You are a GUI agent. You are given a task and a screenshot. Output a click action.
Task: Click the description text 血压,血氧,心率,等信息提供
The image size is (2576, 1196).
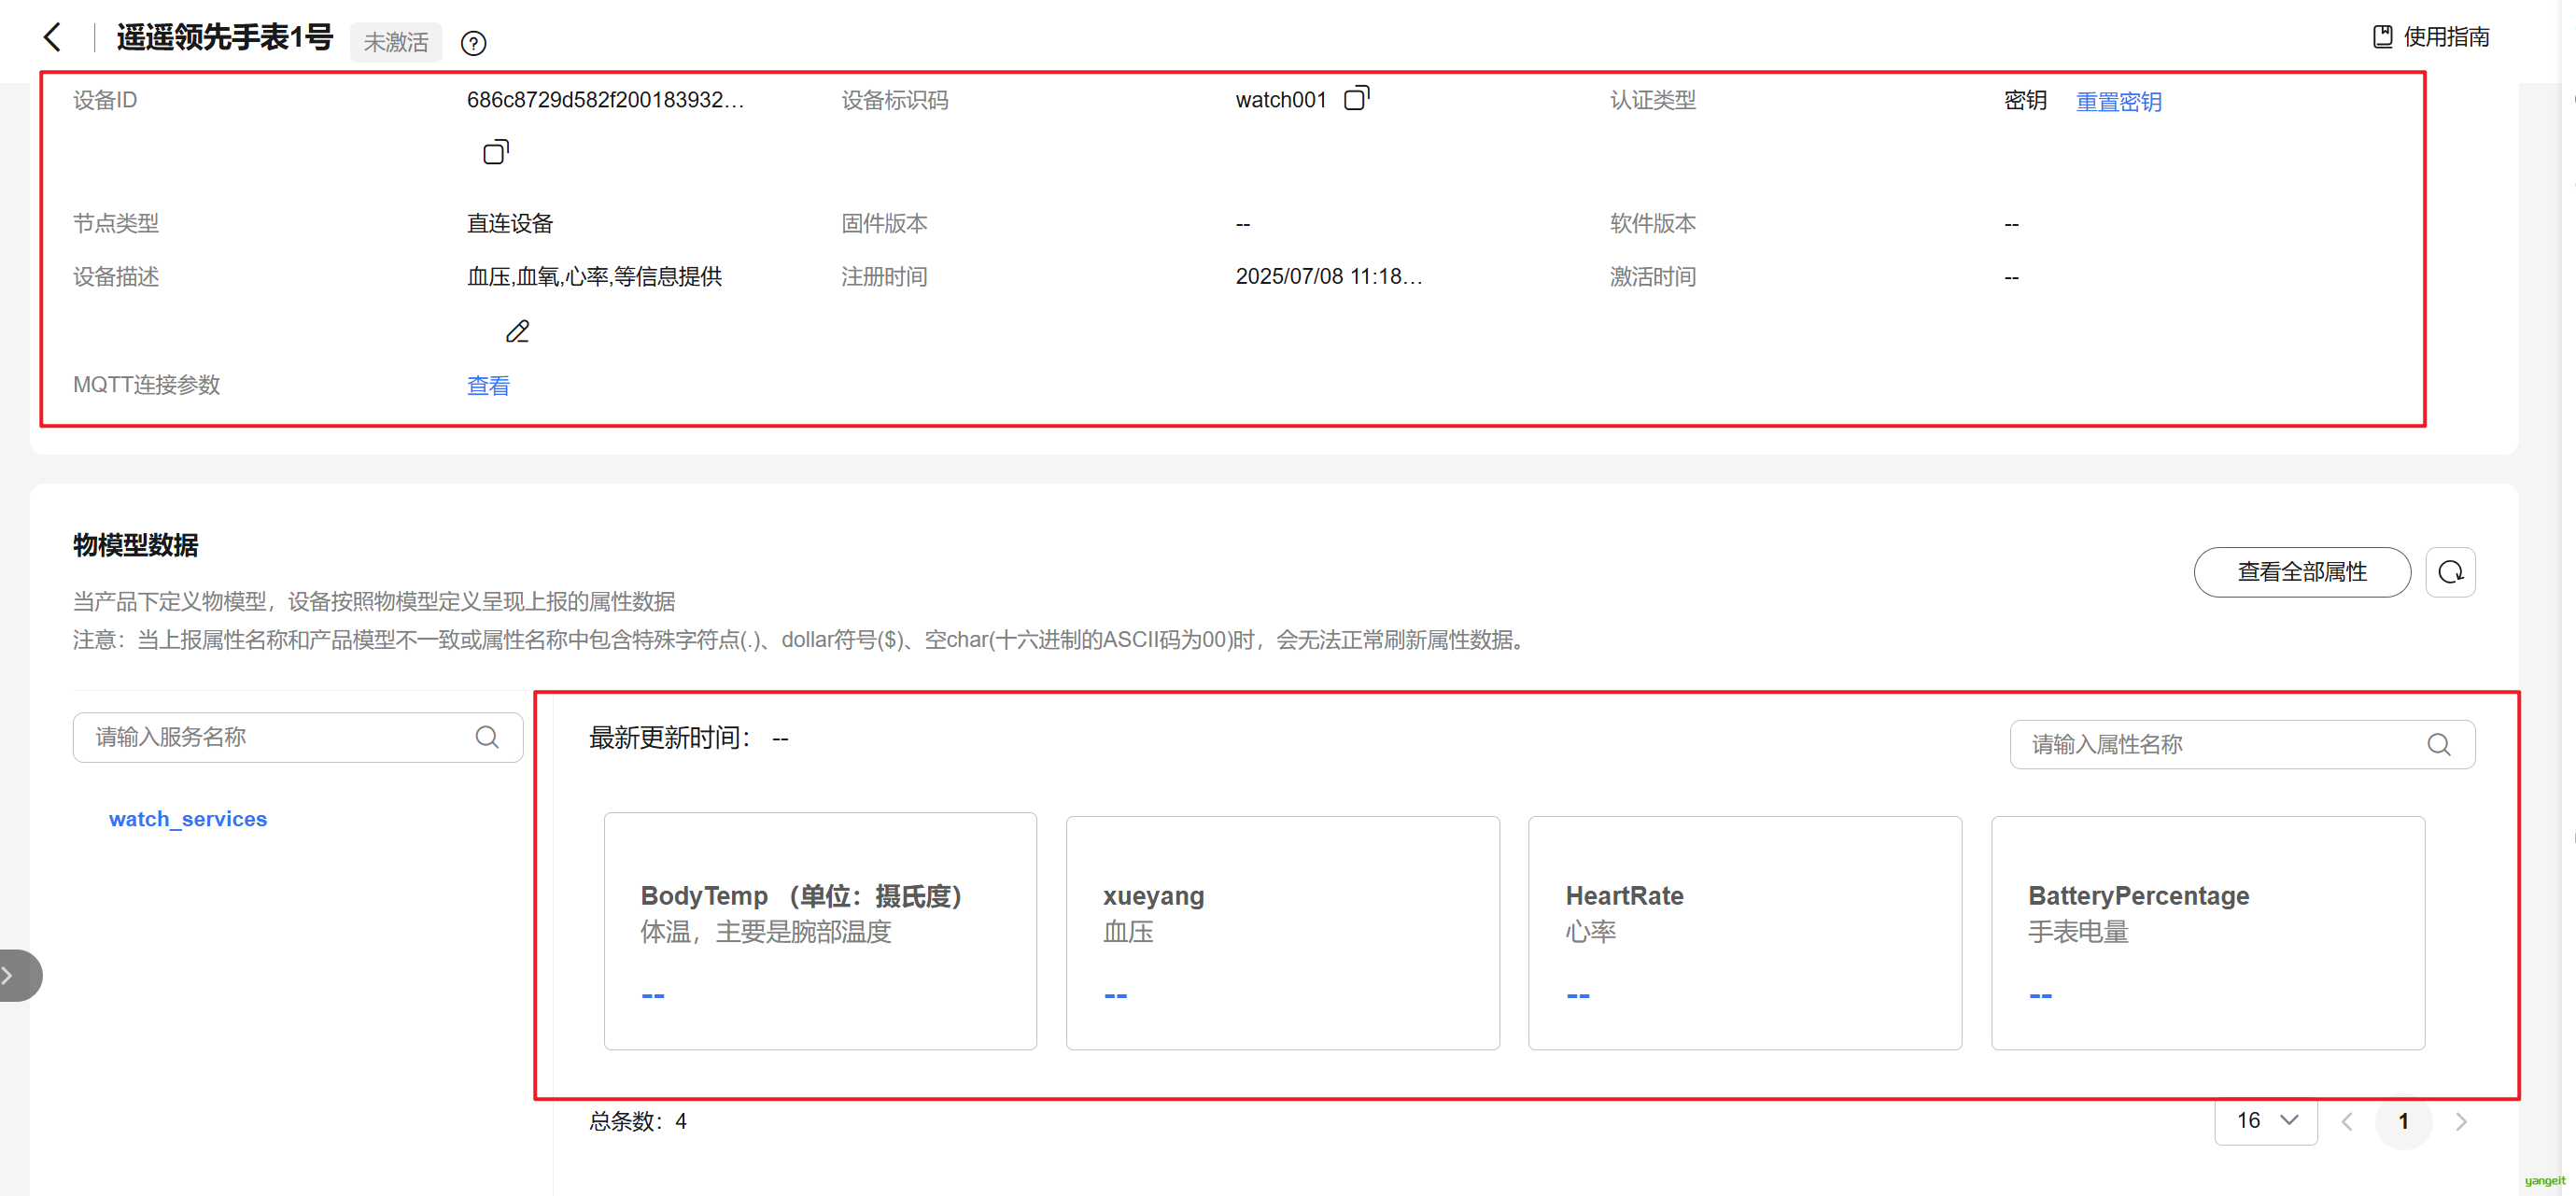point(594,276)
